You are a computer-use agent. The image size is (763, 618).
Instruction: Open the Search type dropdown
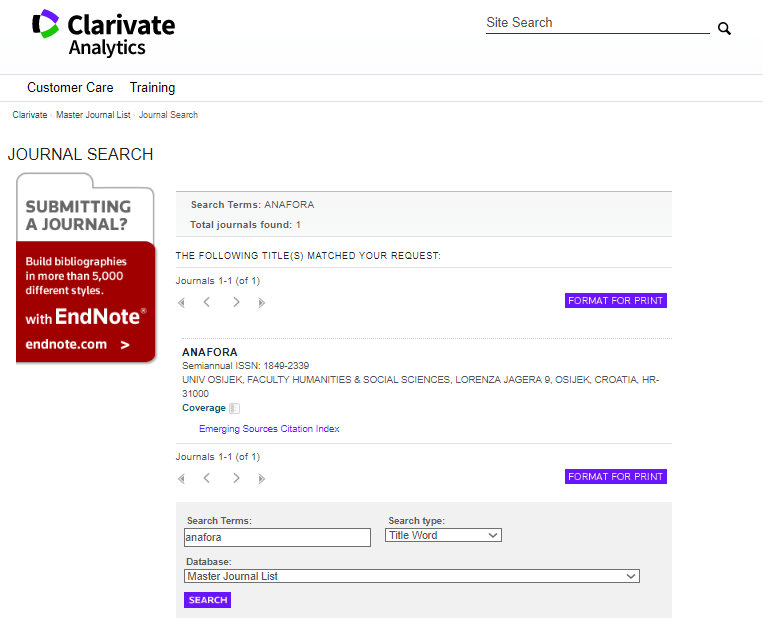(443, 535)
